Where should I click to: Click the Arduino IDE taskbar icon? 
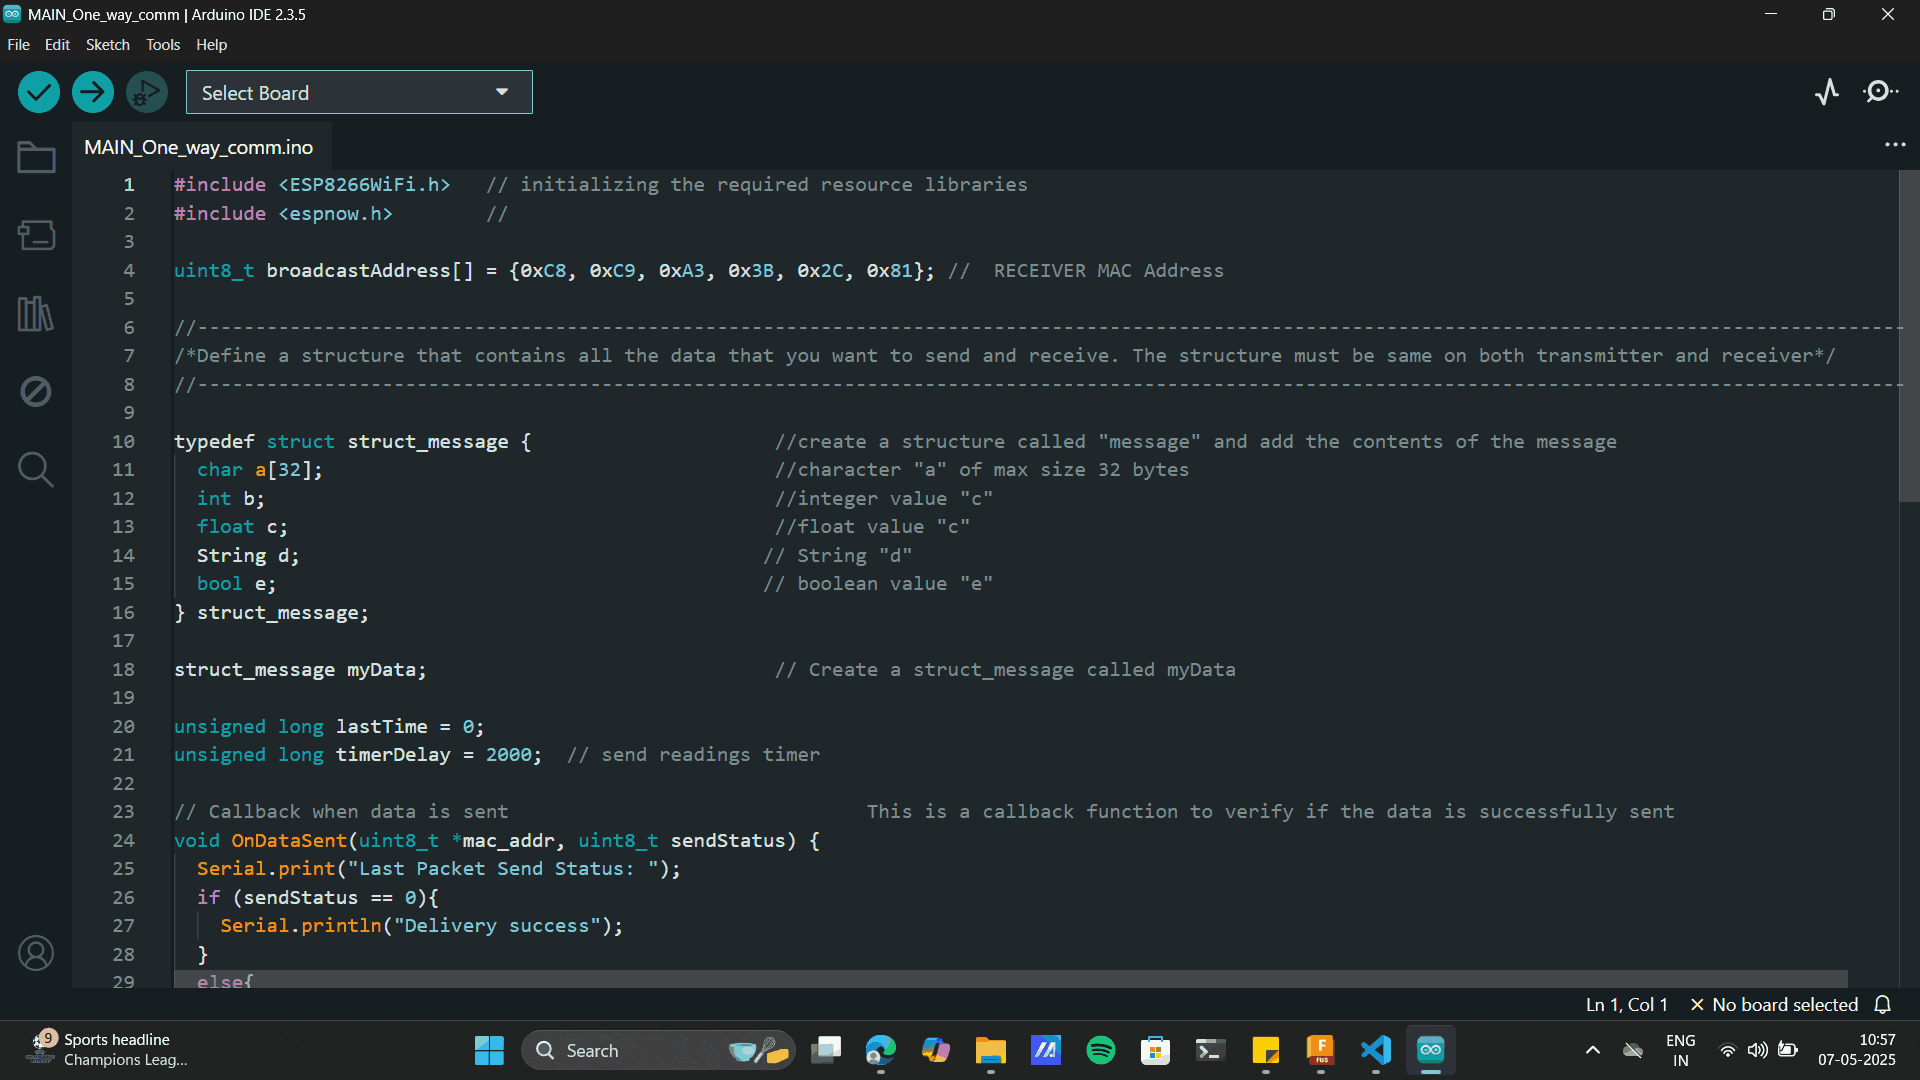tap(1431, 1050)
